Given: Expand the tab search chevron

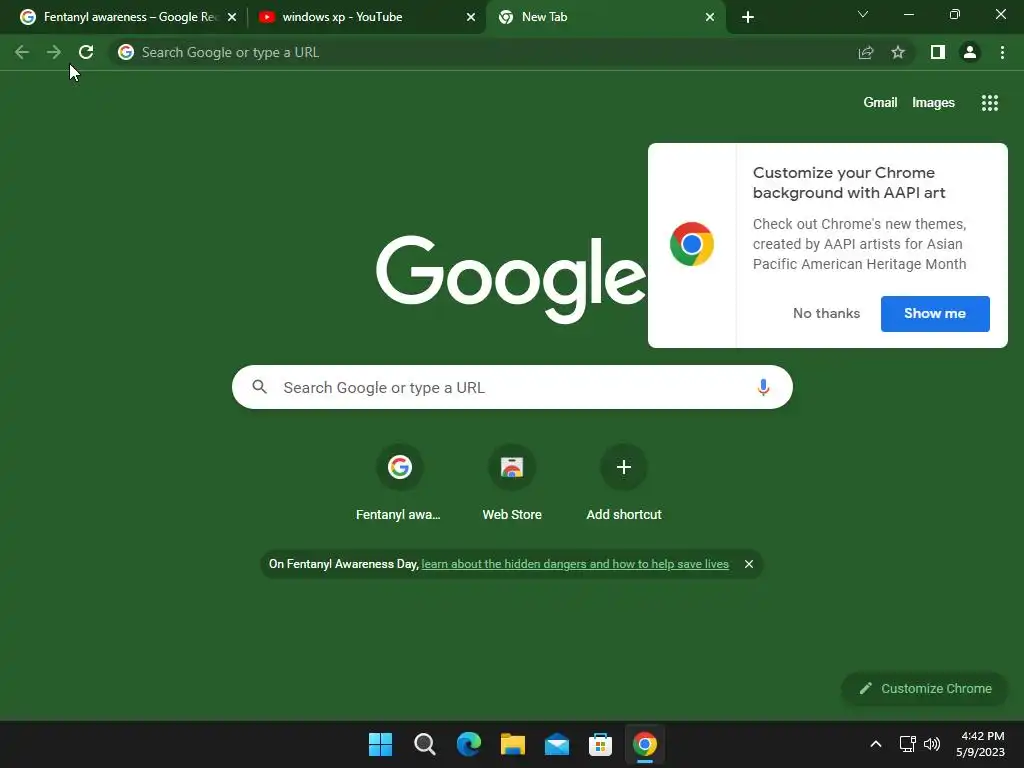Looking at the screenshot, I should point(863,14).
